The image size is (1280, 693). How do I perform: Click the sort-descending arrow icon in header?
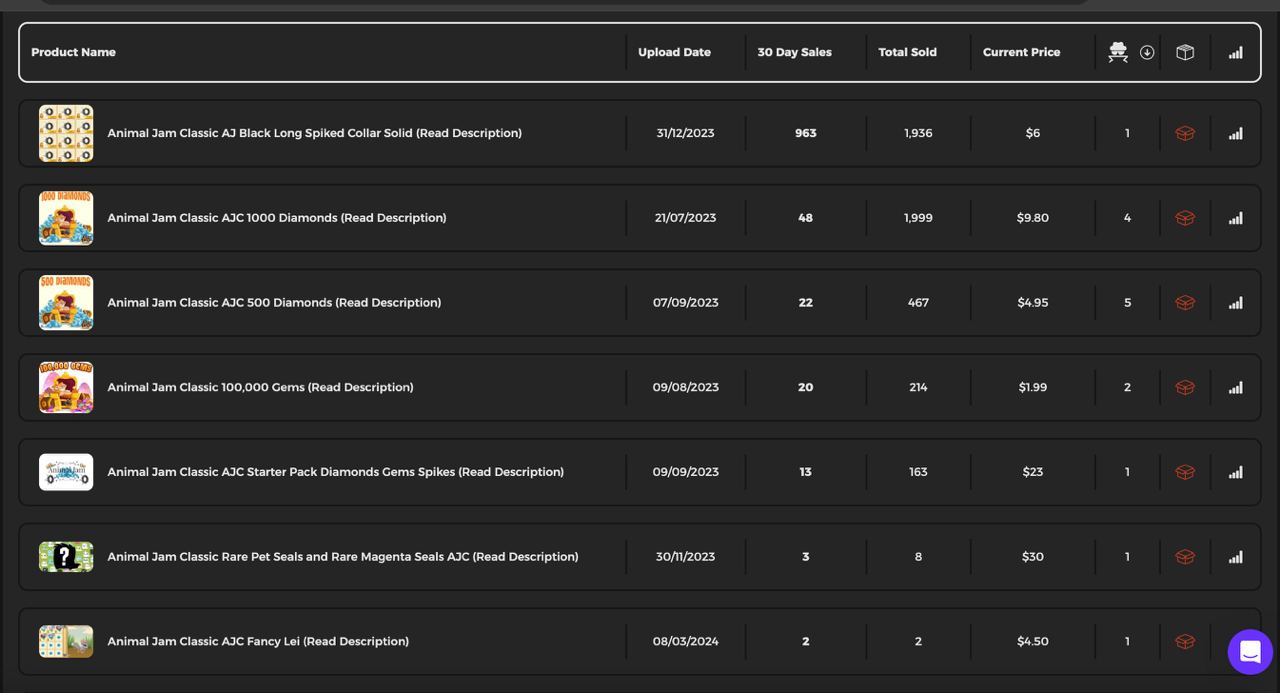pyautogui.click(x=1147, y=52)
